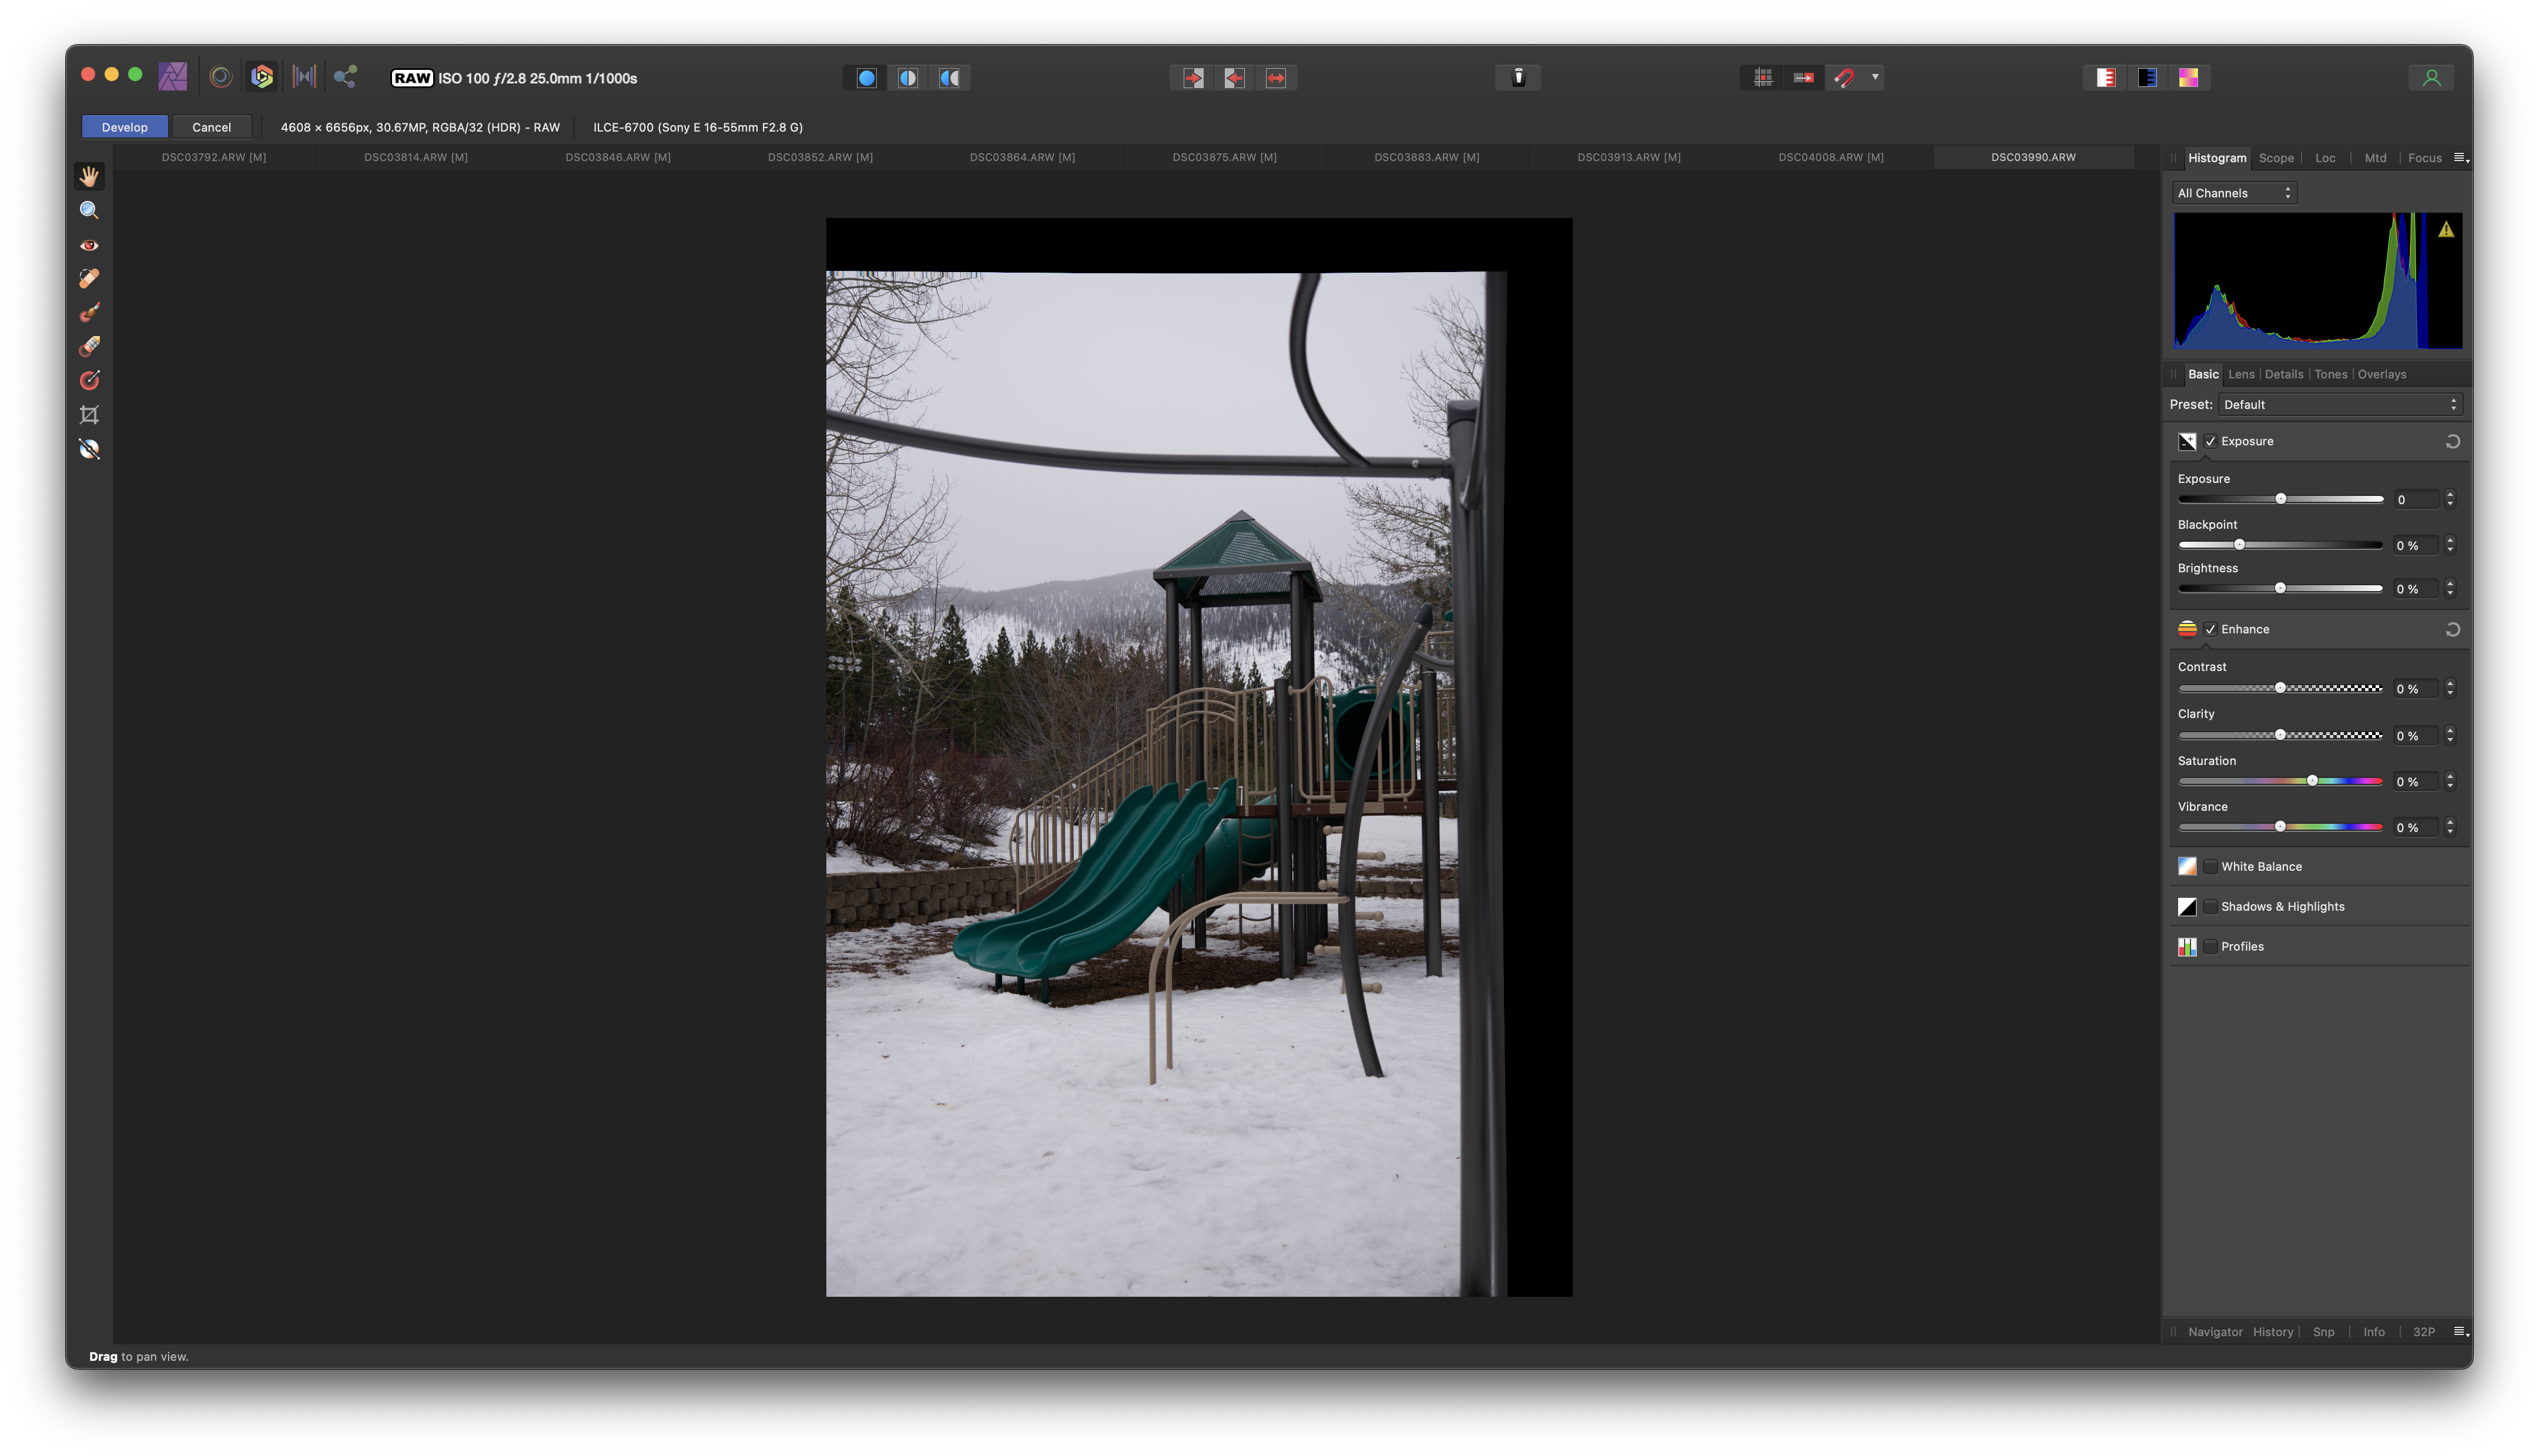Screen dimensions: 2539x1456
Task: Open the History panel tab
Action: pyautogui.click(x=2272, y=1332)
